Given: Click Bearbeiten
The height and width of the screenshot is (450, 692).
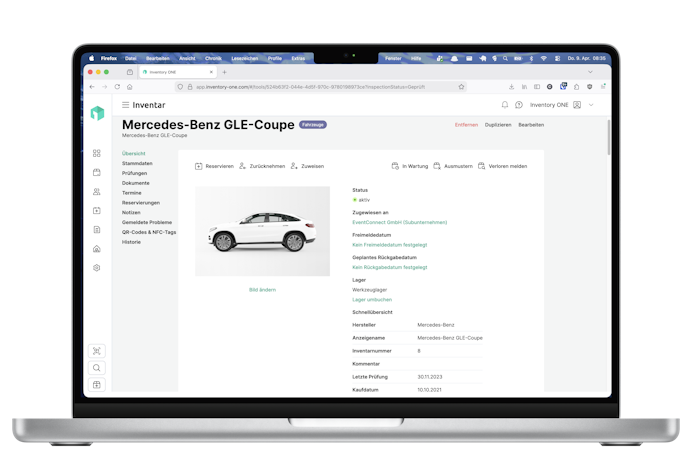Looking at the screenshot, I should (531, 125).
